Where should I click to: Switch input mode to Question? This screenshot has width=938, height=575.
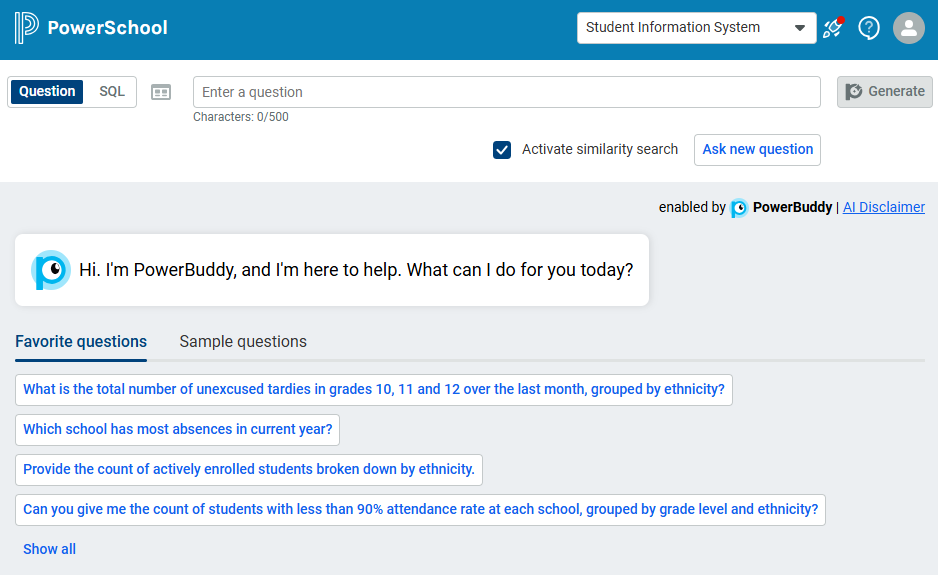point(47,92)
